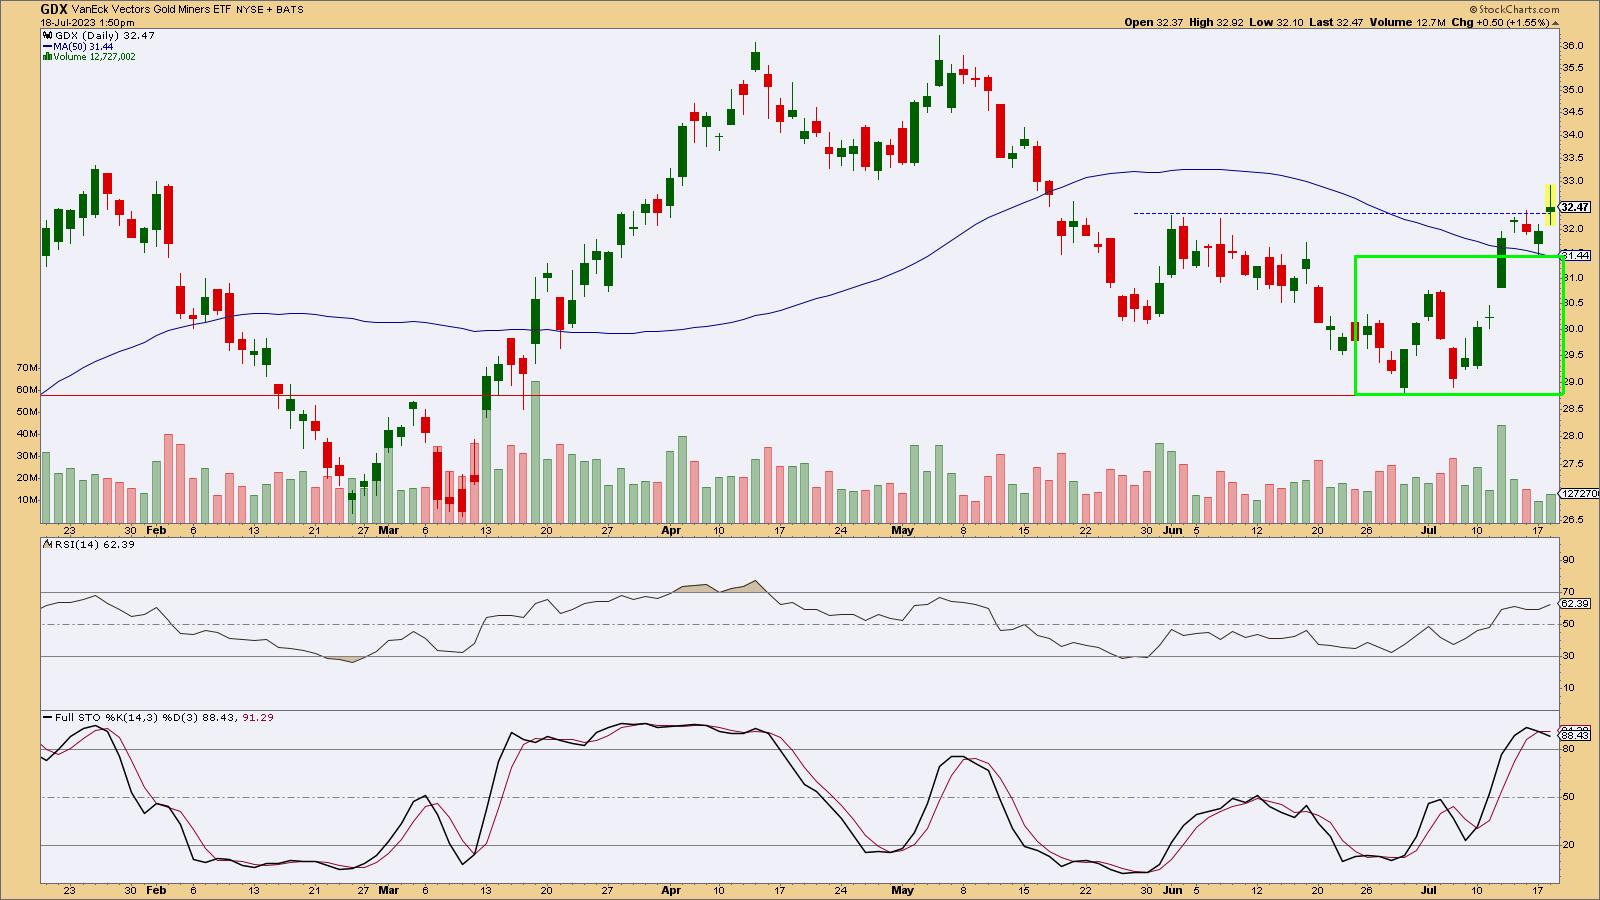Select the "VanEck Vectors Gold Miners ETF" name
This screenshot has height=900, width=1600.
[x=151, y=10]
